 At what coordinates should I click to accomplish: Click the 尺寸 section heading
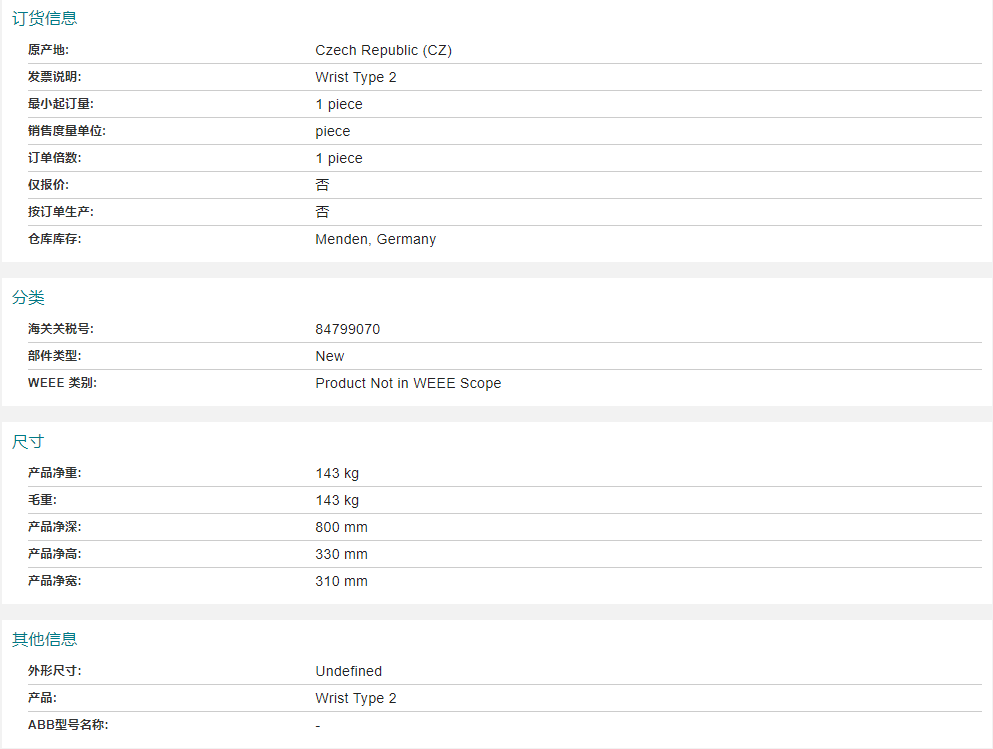point(28,442)
